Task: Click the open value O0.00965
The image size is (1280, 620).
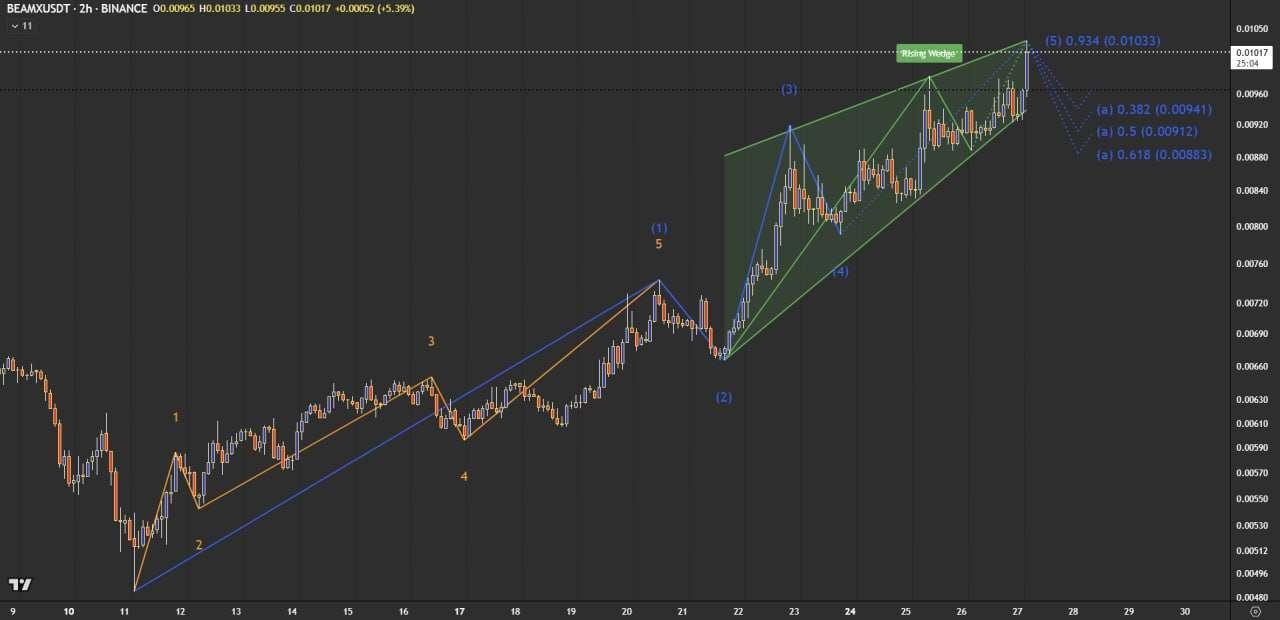Action: [x=176, y=8]
